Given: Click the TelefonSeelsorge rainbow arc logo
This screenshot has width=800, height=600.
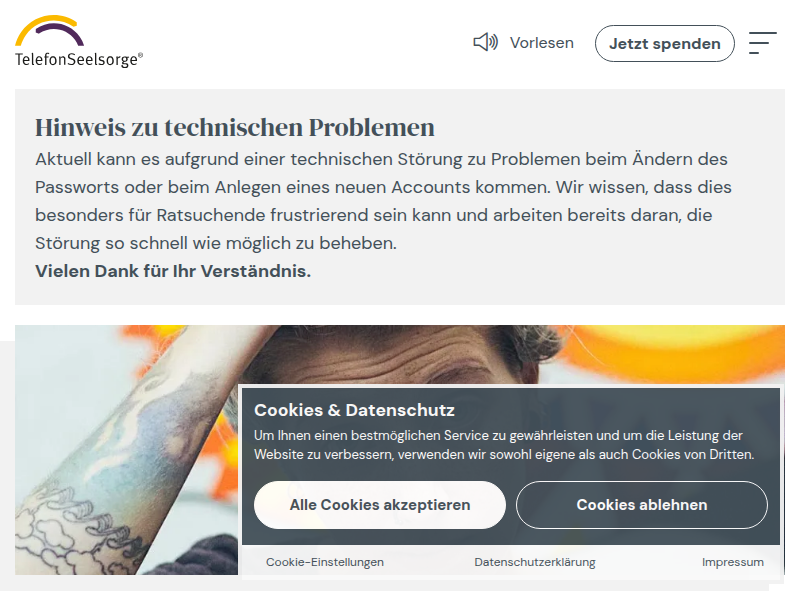Looking at the screenshot, I should click(49, 31).
